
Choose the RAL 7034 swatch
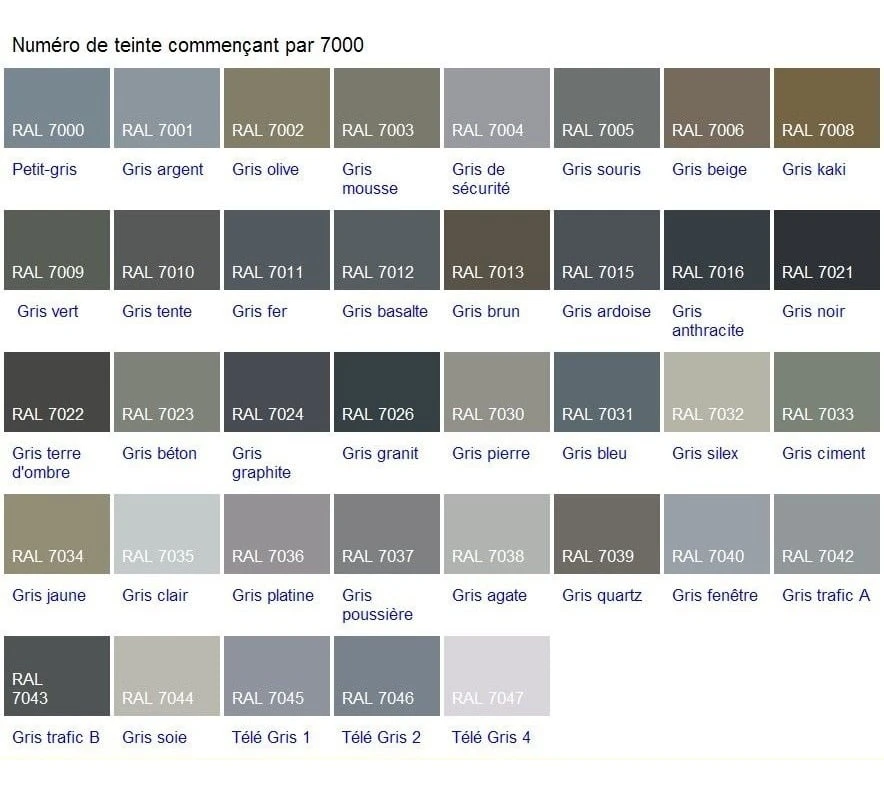coord(57,534)
